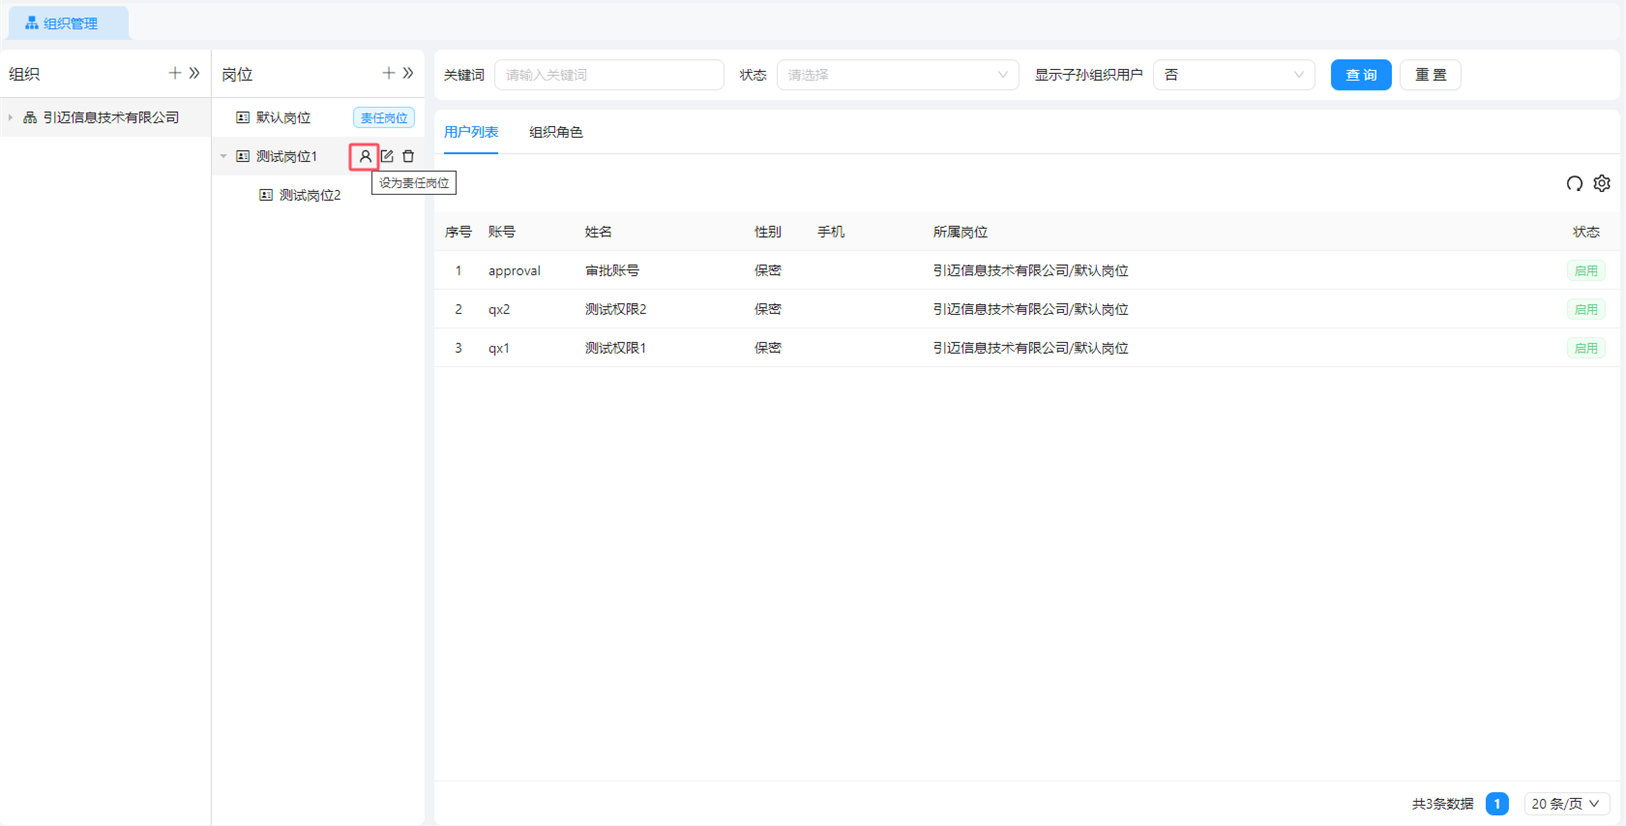1626x826 pixels.
Task: Change the 20 条/页 page size dropdown
Action: [x=1565, y=804]
